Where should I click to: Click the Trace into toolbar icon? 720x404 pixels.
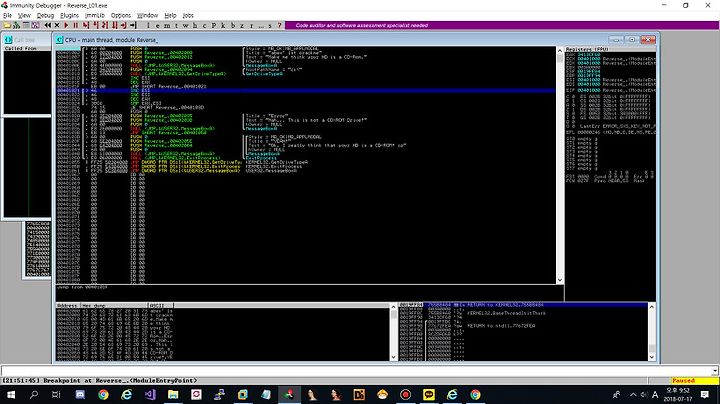click(105, 25)
